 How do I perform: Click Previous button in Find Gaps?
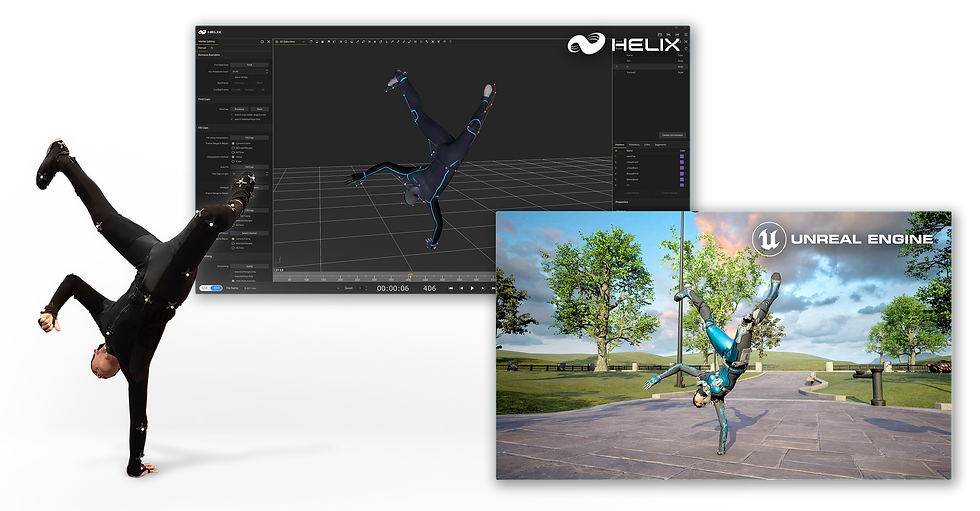(x=239, y=109)
